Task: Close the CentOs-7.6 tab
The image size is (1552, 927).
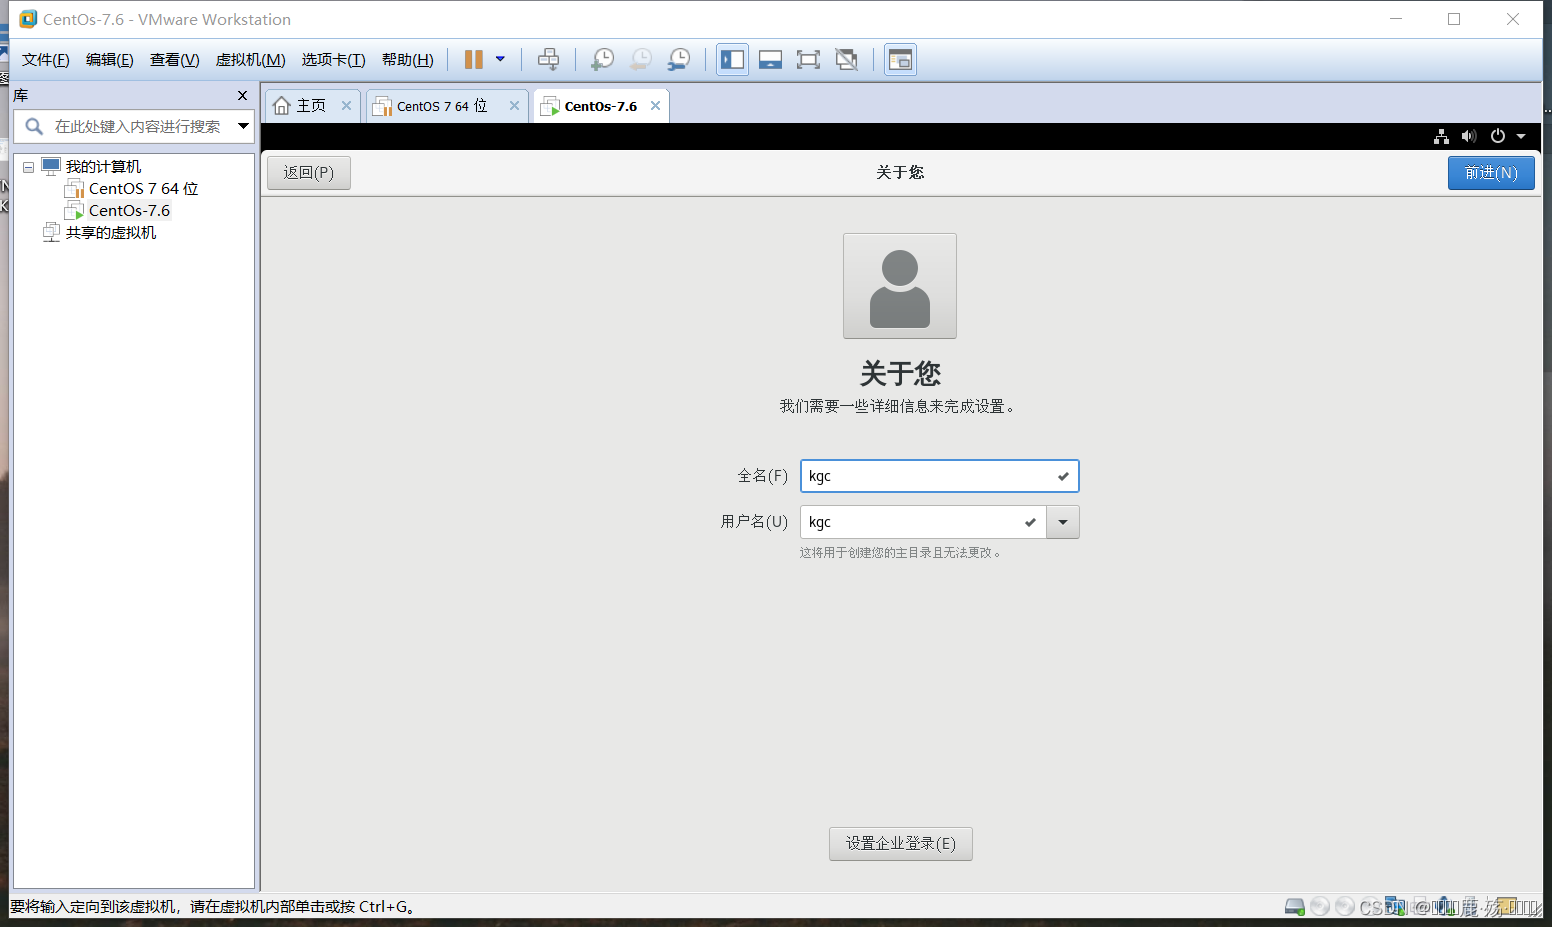Action: coord(655,106)
